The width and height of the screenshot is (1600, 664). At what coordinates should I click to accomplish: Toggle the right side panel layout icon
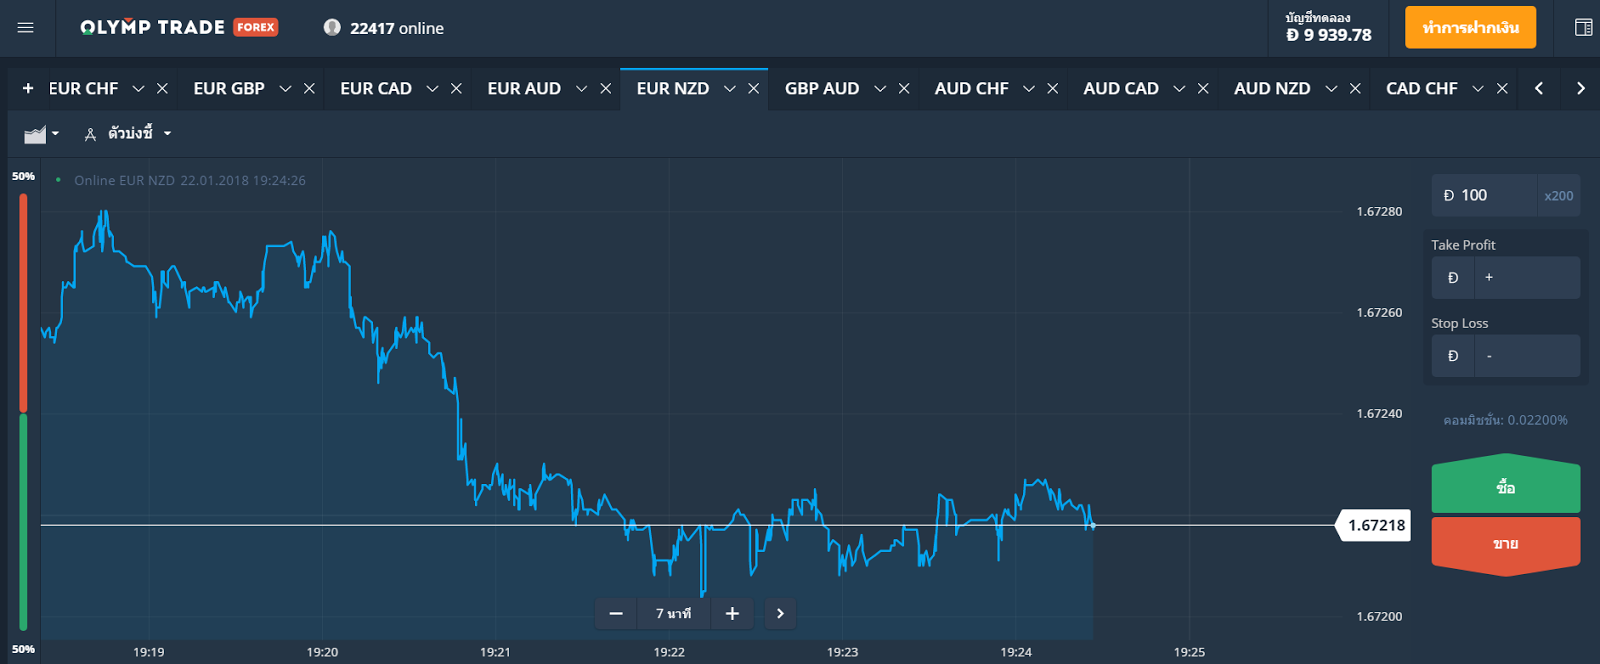1583,28
